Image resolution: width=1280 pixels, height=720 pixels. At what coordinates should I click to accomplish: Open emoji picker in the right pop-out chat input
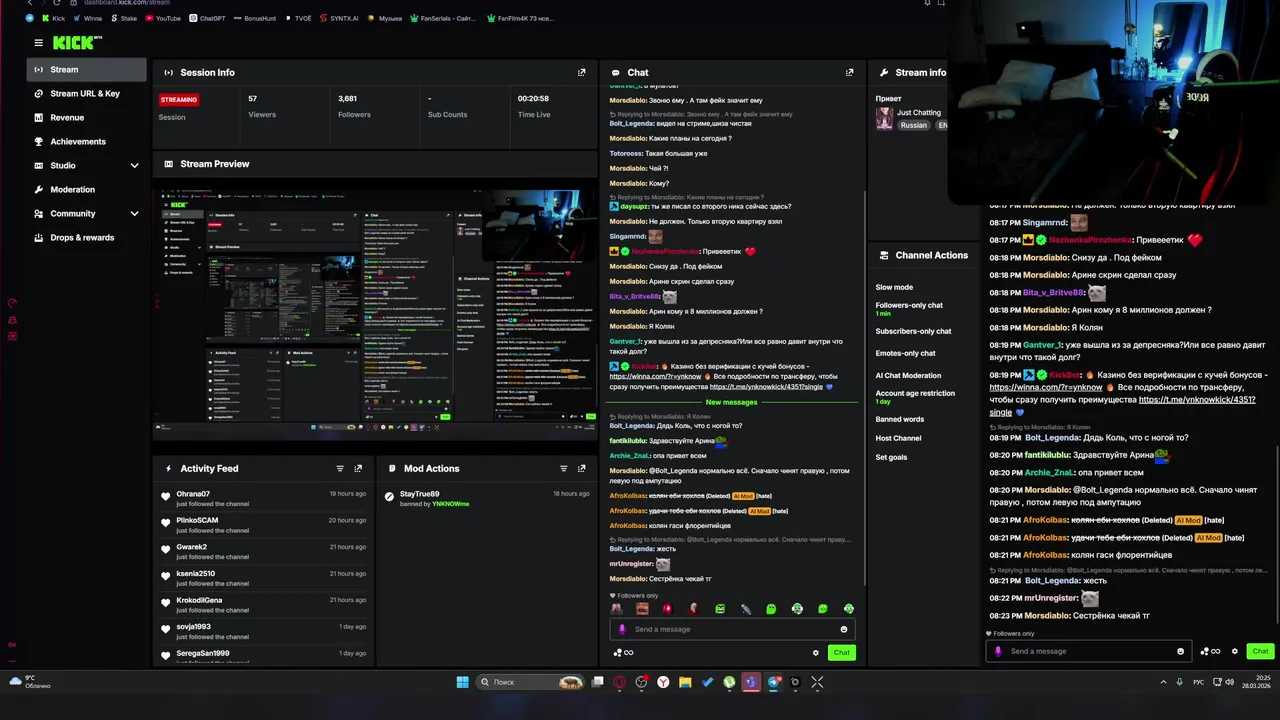[1181, 651]
